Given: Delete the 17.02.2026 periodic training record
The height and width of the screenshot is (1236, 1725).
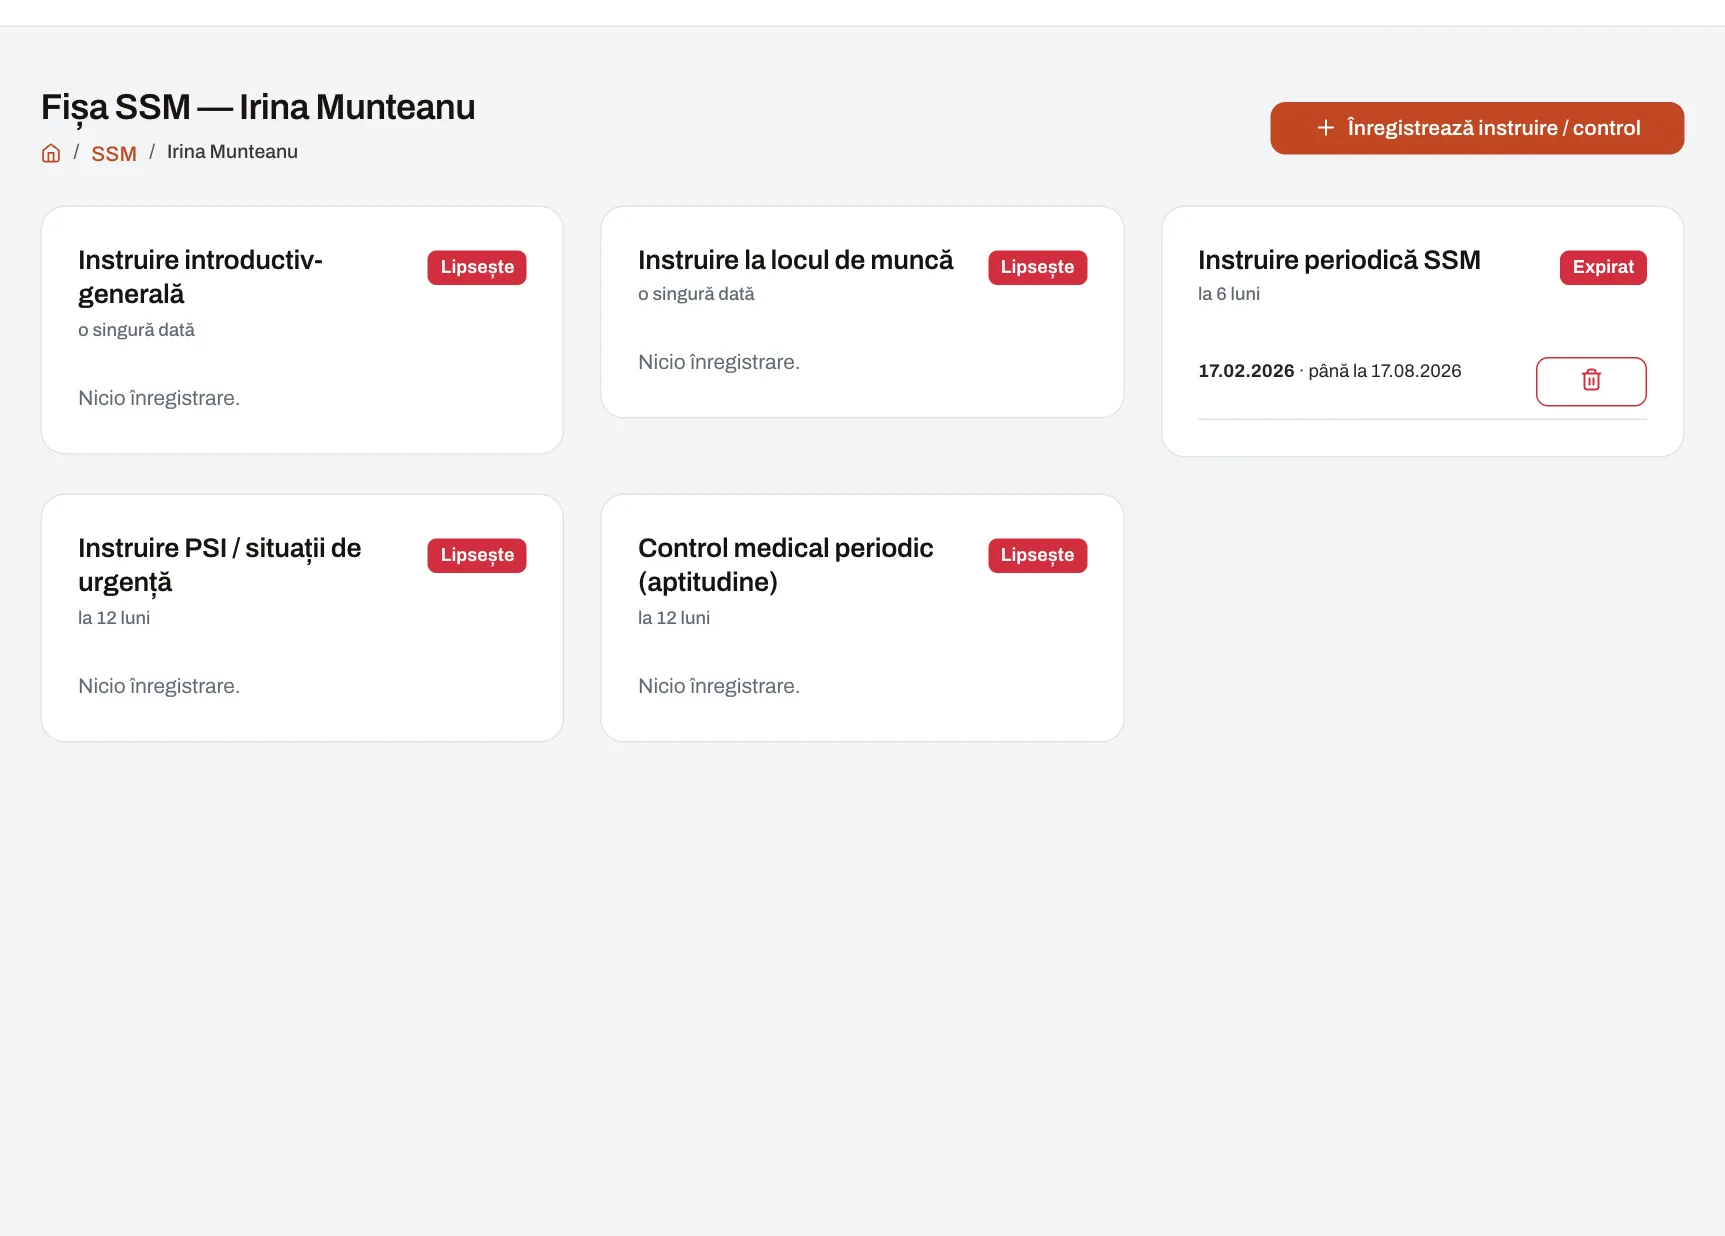Looking at the screenshot, I should point(1591,381).
